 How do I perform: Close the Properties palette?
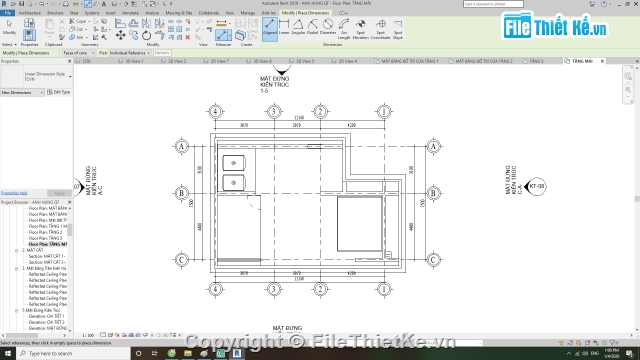69,61
